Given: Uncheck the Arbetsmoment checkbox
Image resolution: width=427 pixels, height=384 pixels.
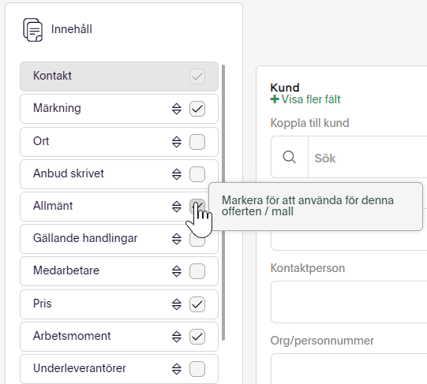Looking at the screenshot, I should 197,336.
